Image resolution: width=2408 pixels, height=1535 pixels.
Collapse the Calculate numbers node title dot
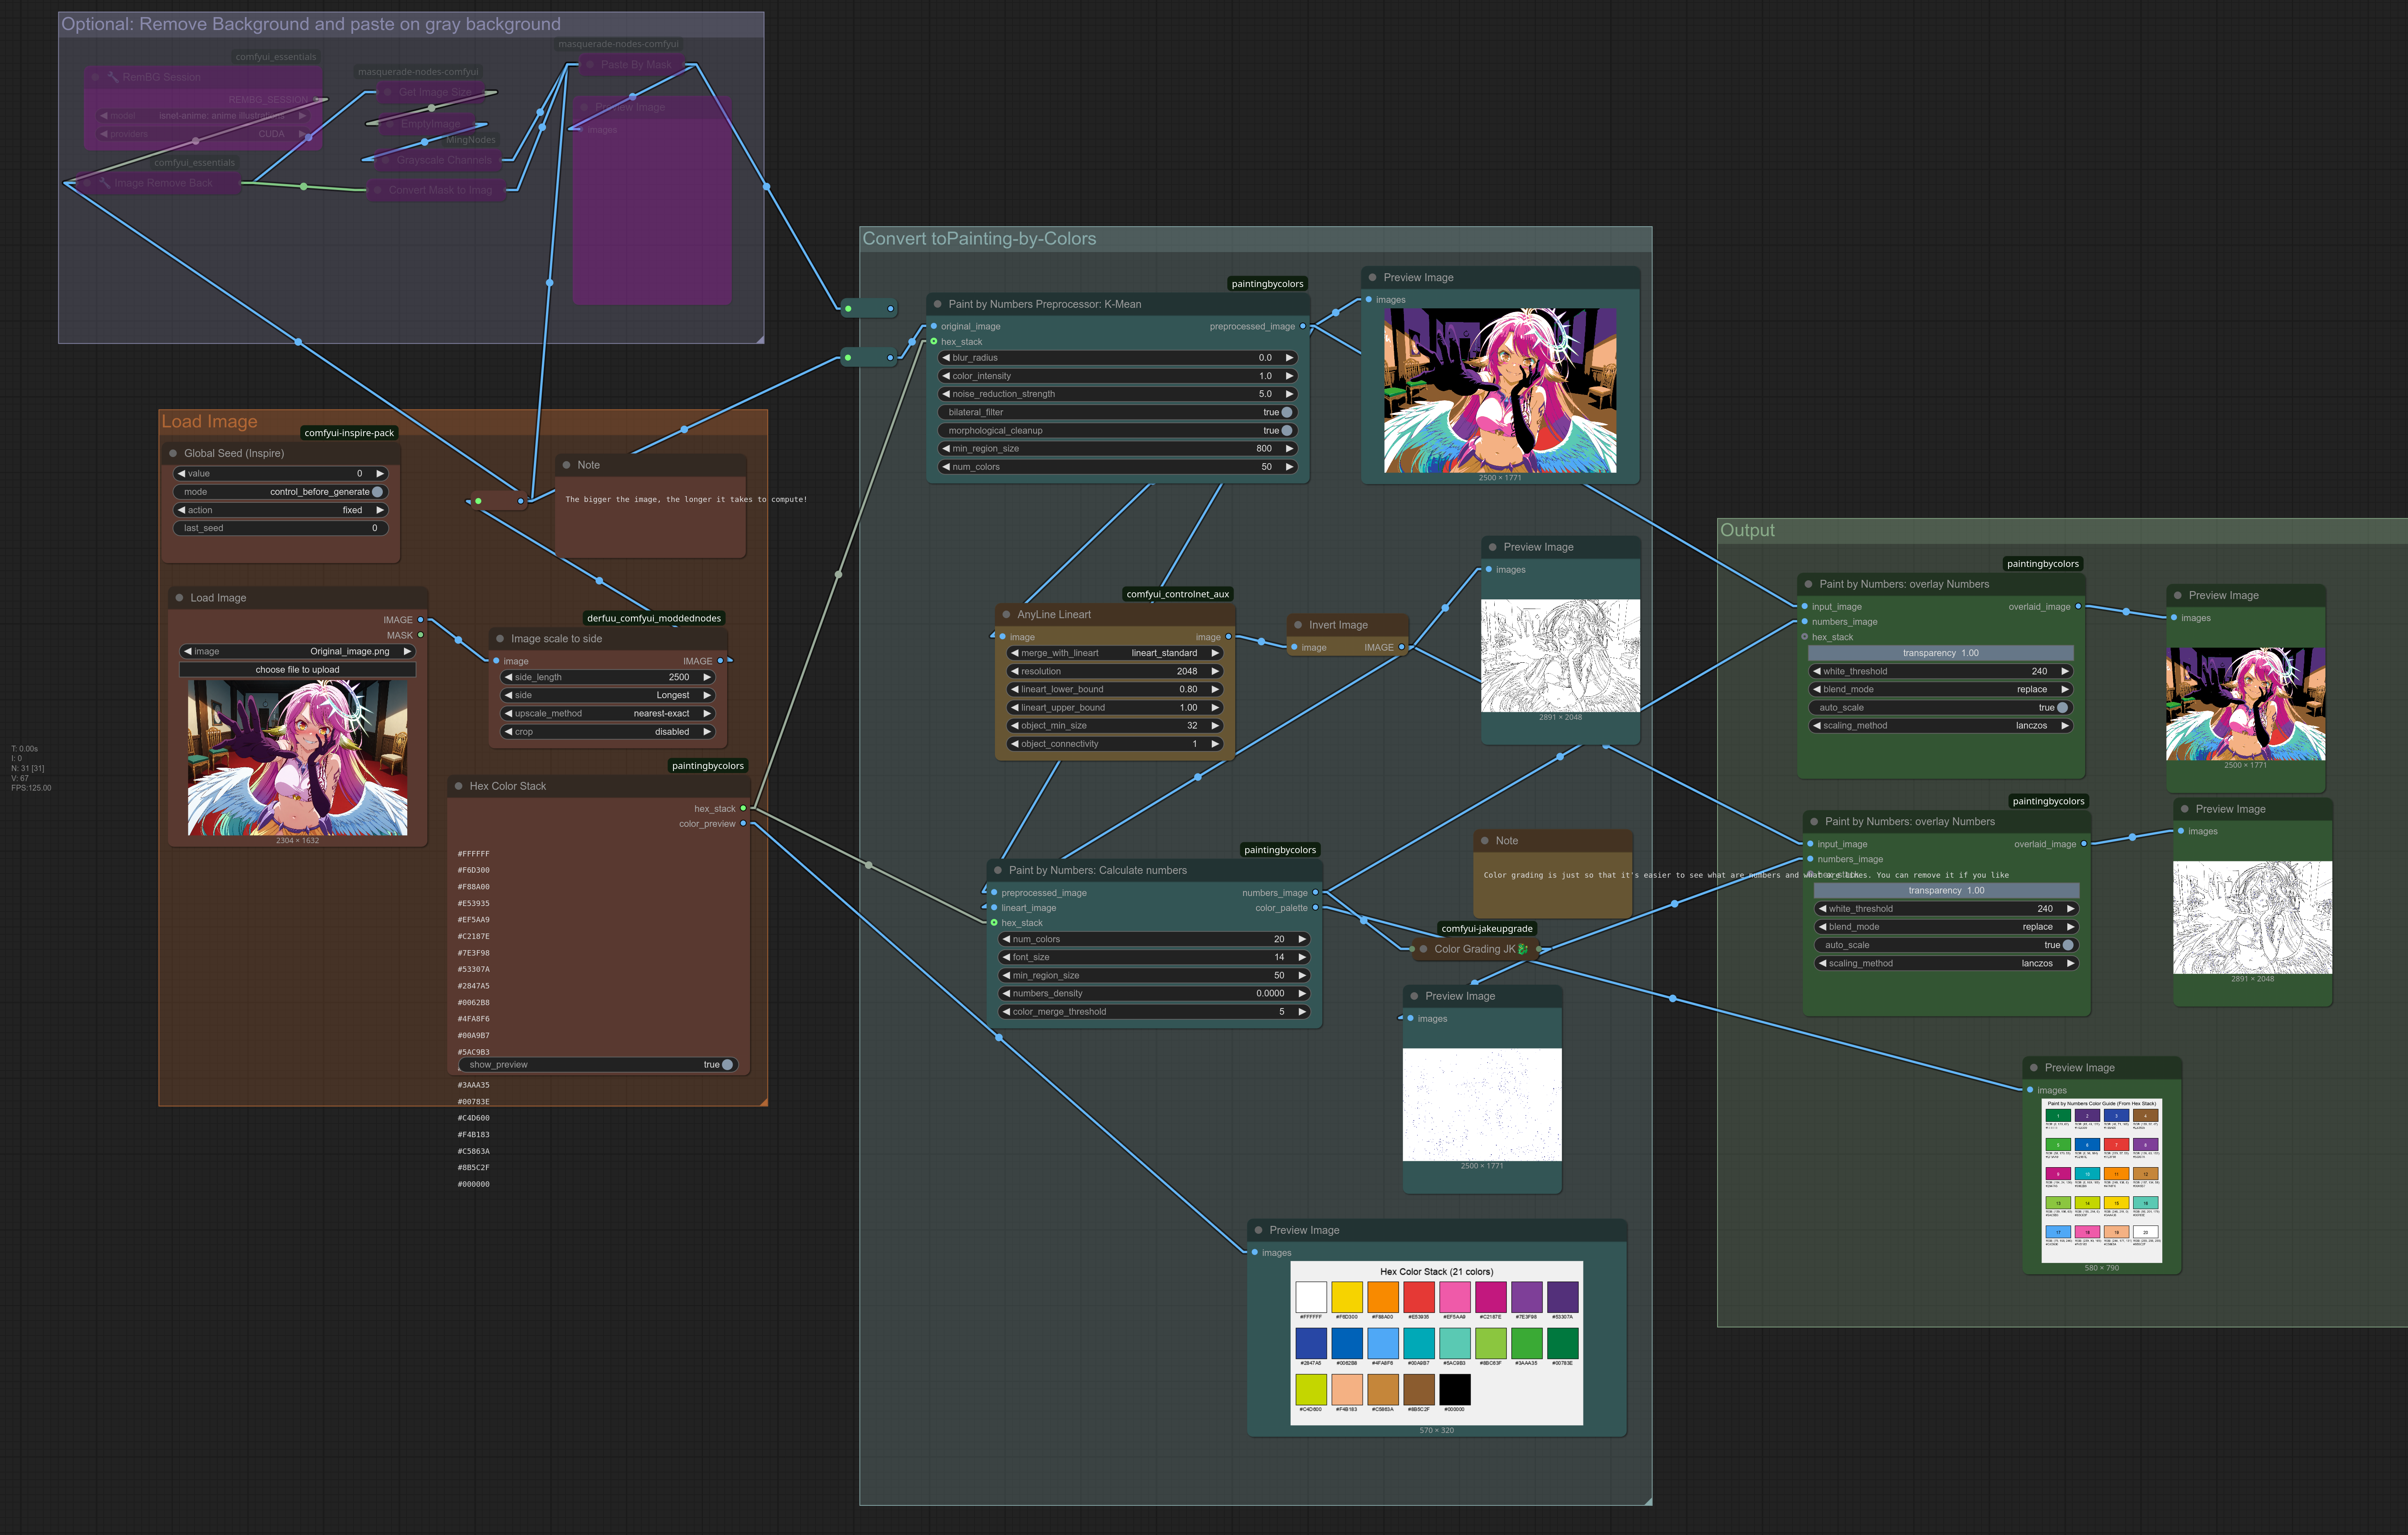point(998,870)
